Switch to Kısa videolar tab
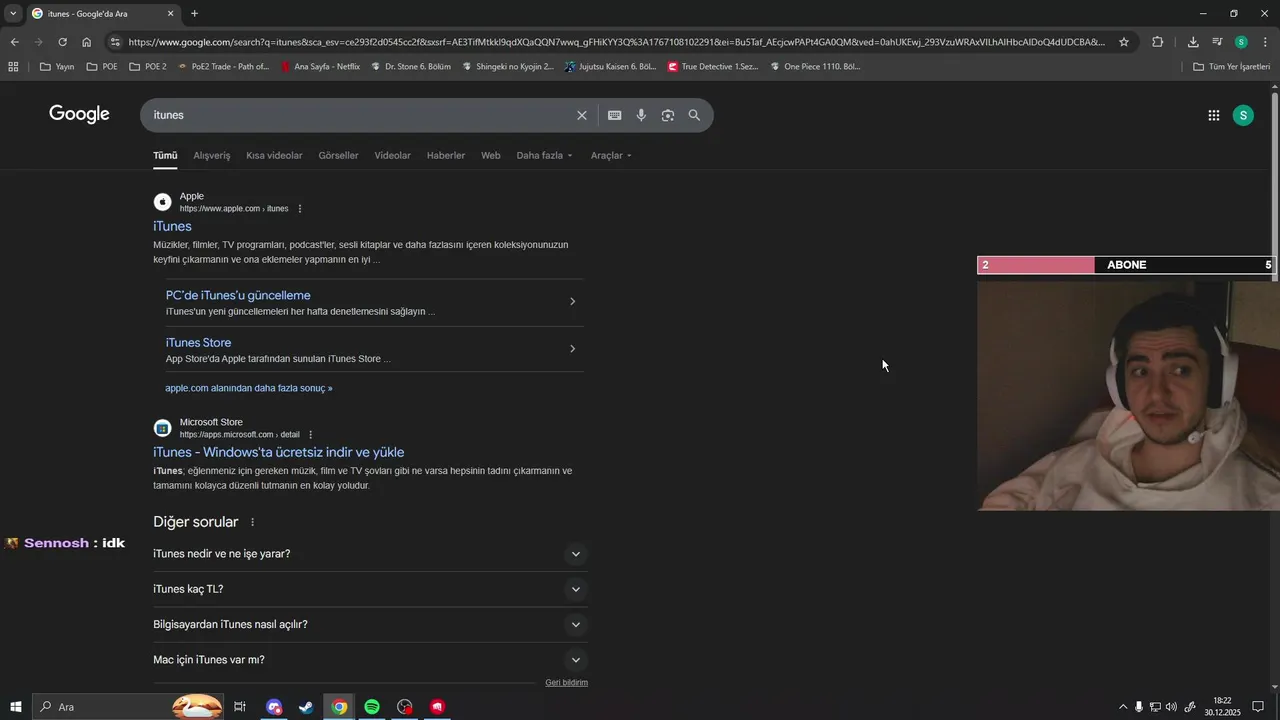This screenshot has width=1280, height=720. point(274,156)
